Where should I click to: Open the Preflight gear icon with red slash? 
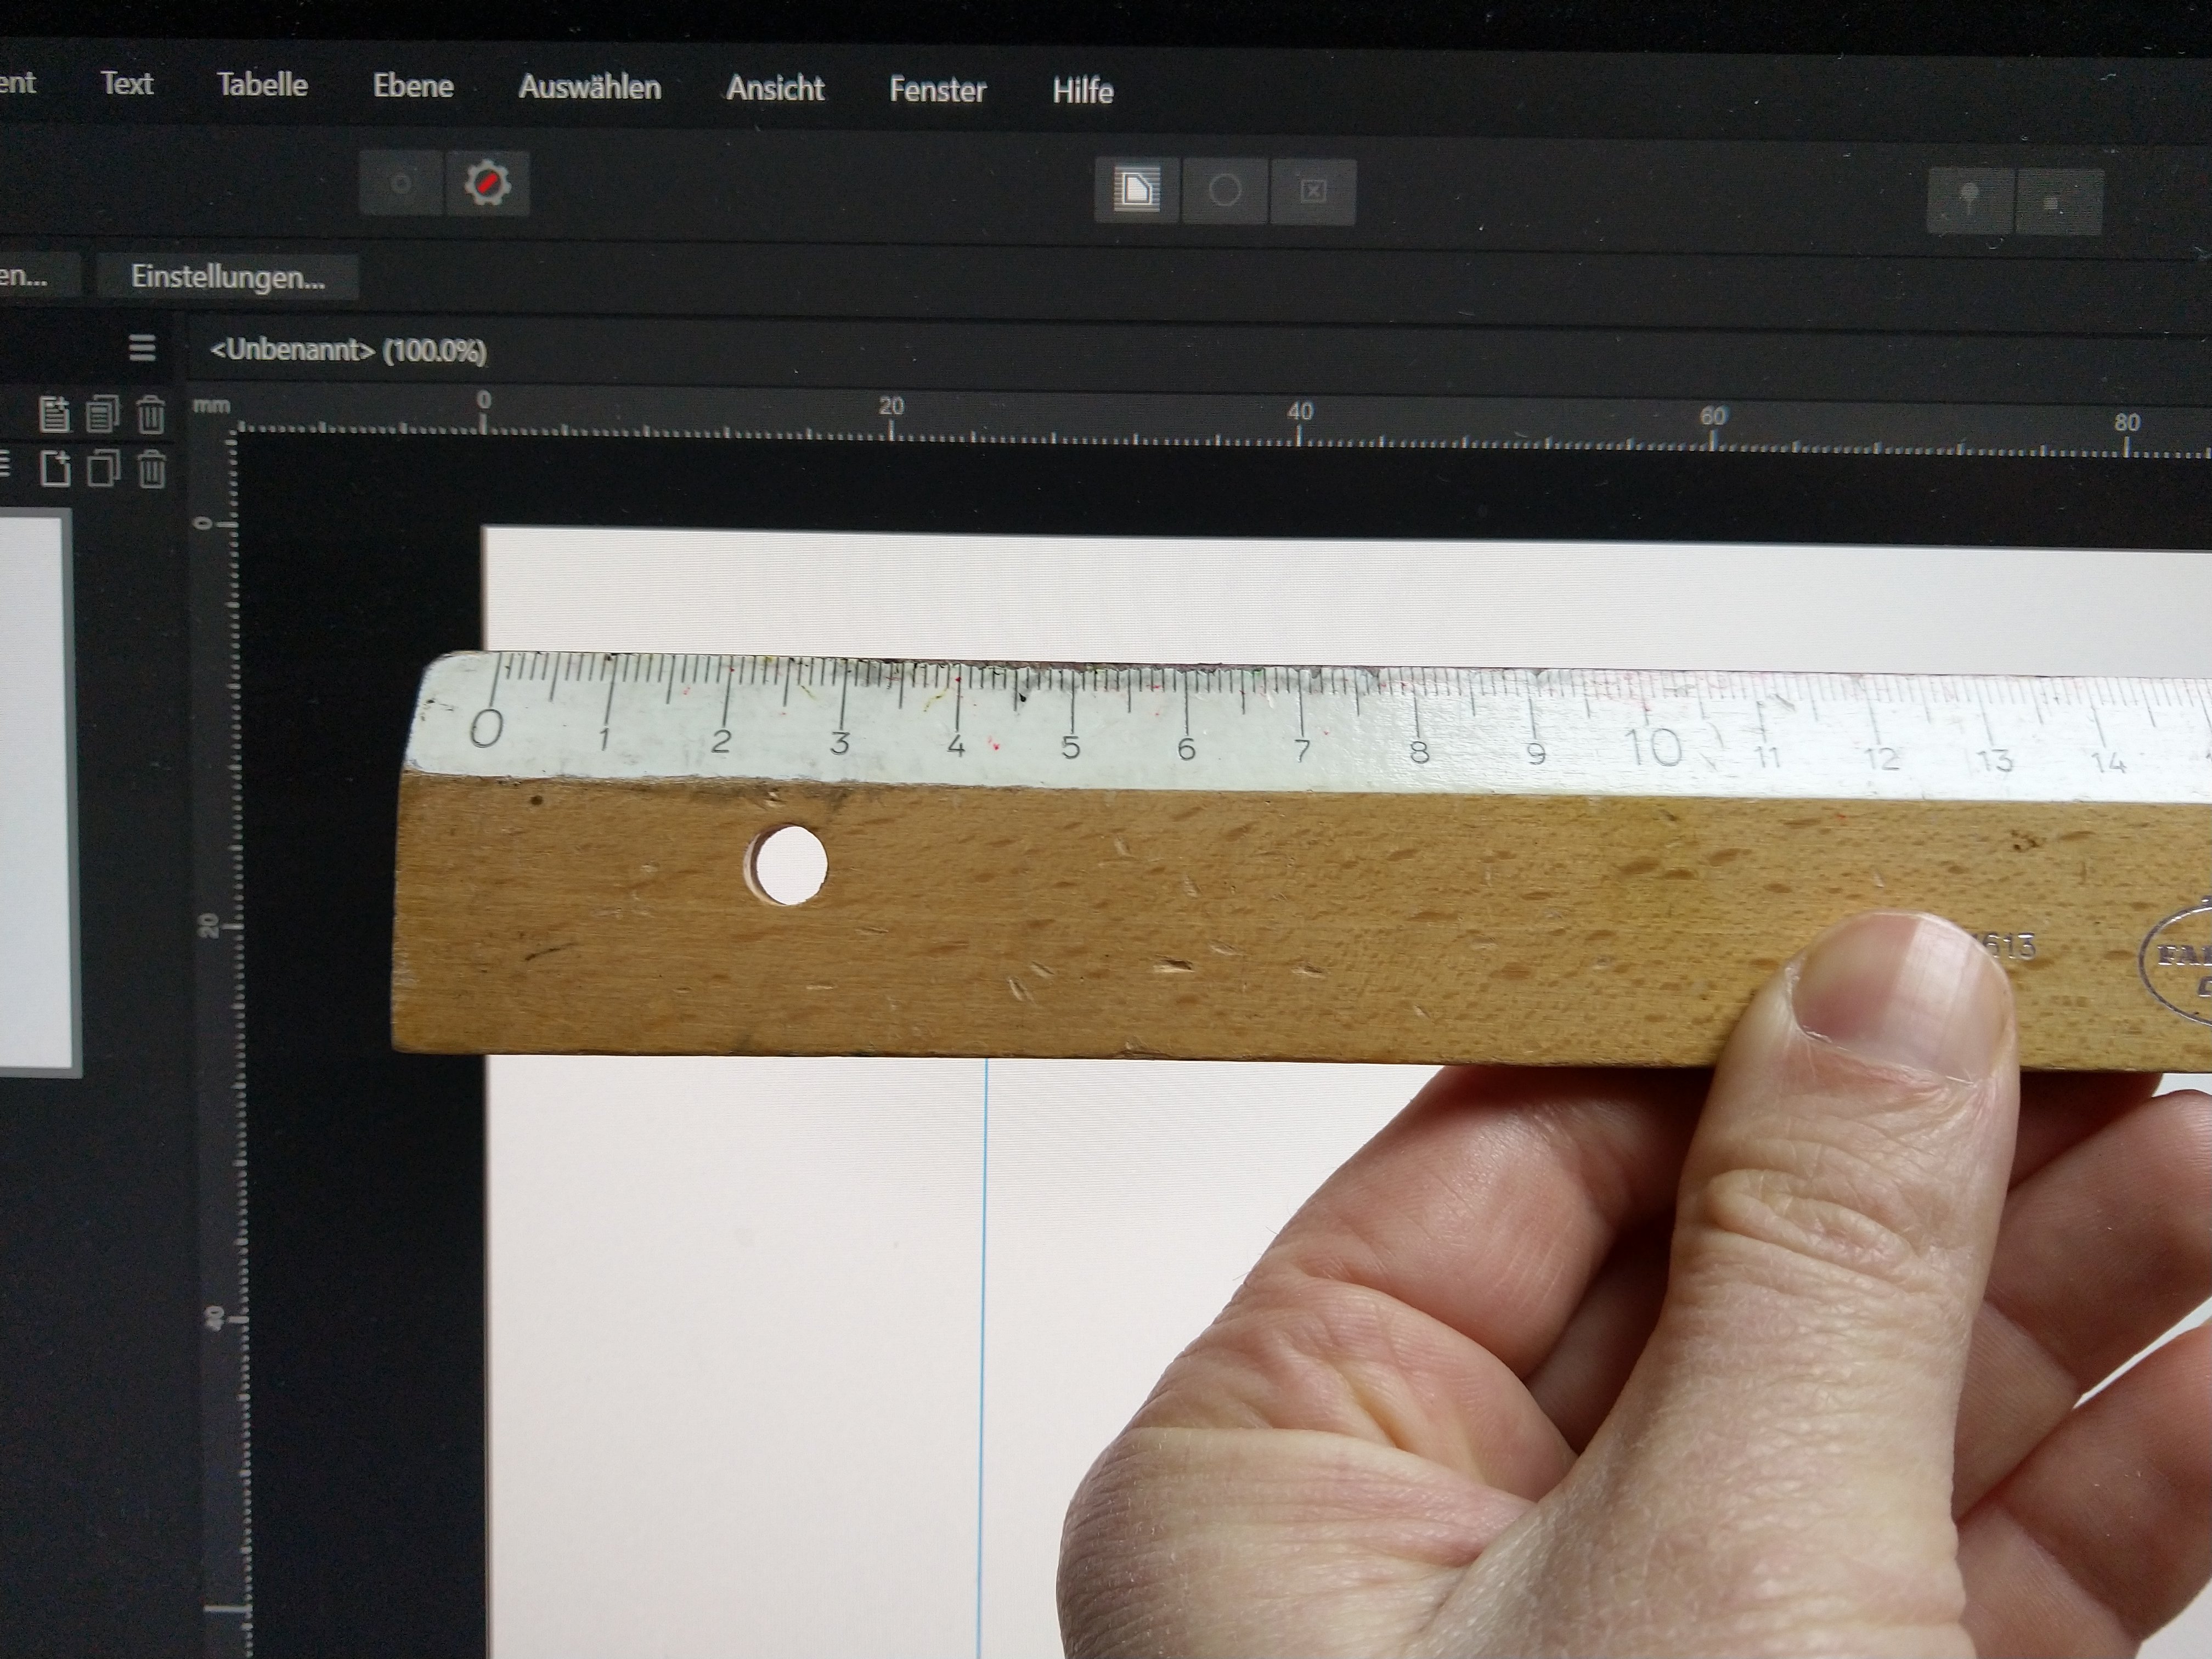[x=487, y=184]
